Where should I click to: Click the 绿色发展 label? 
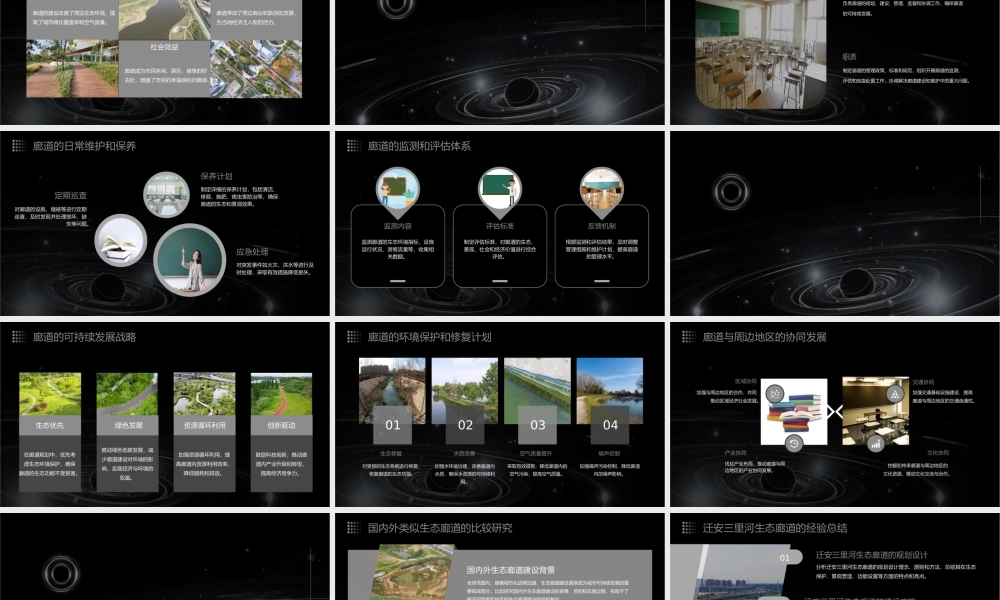[x=128, y=425]
